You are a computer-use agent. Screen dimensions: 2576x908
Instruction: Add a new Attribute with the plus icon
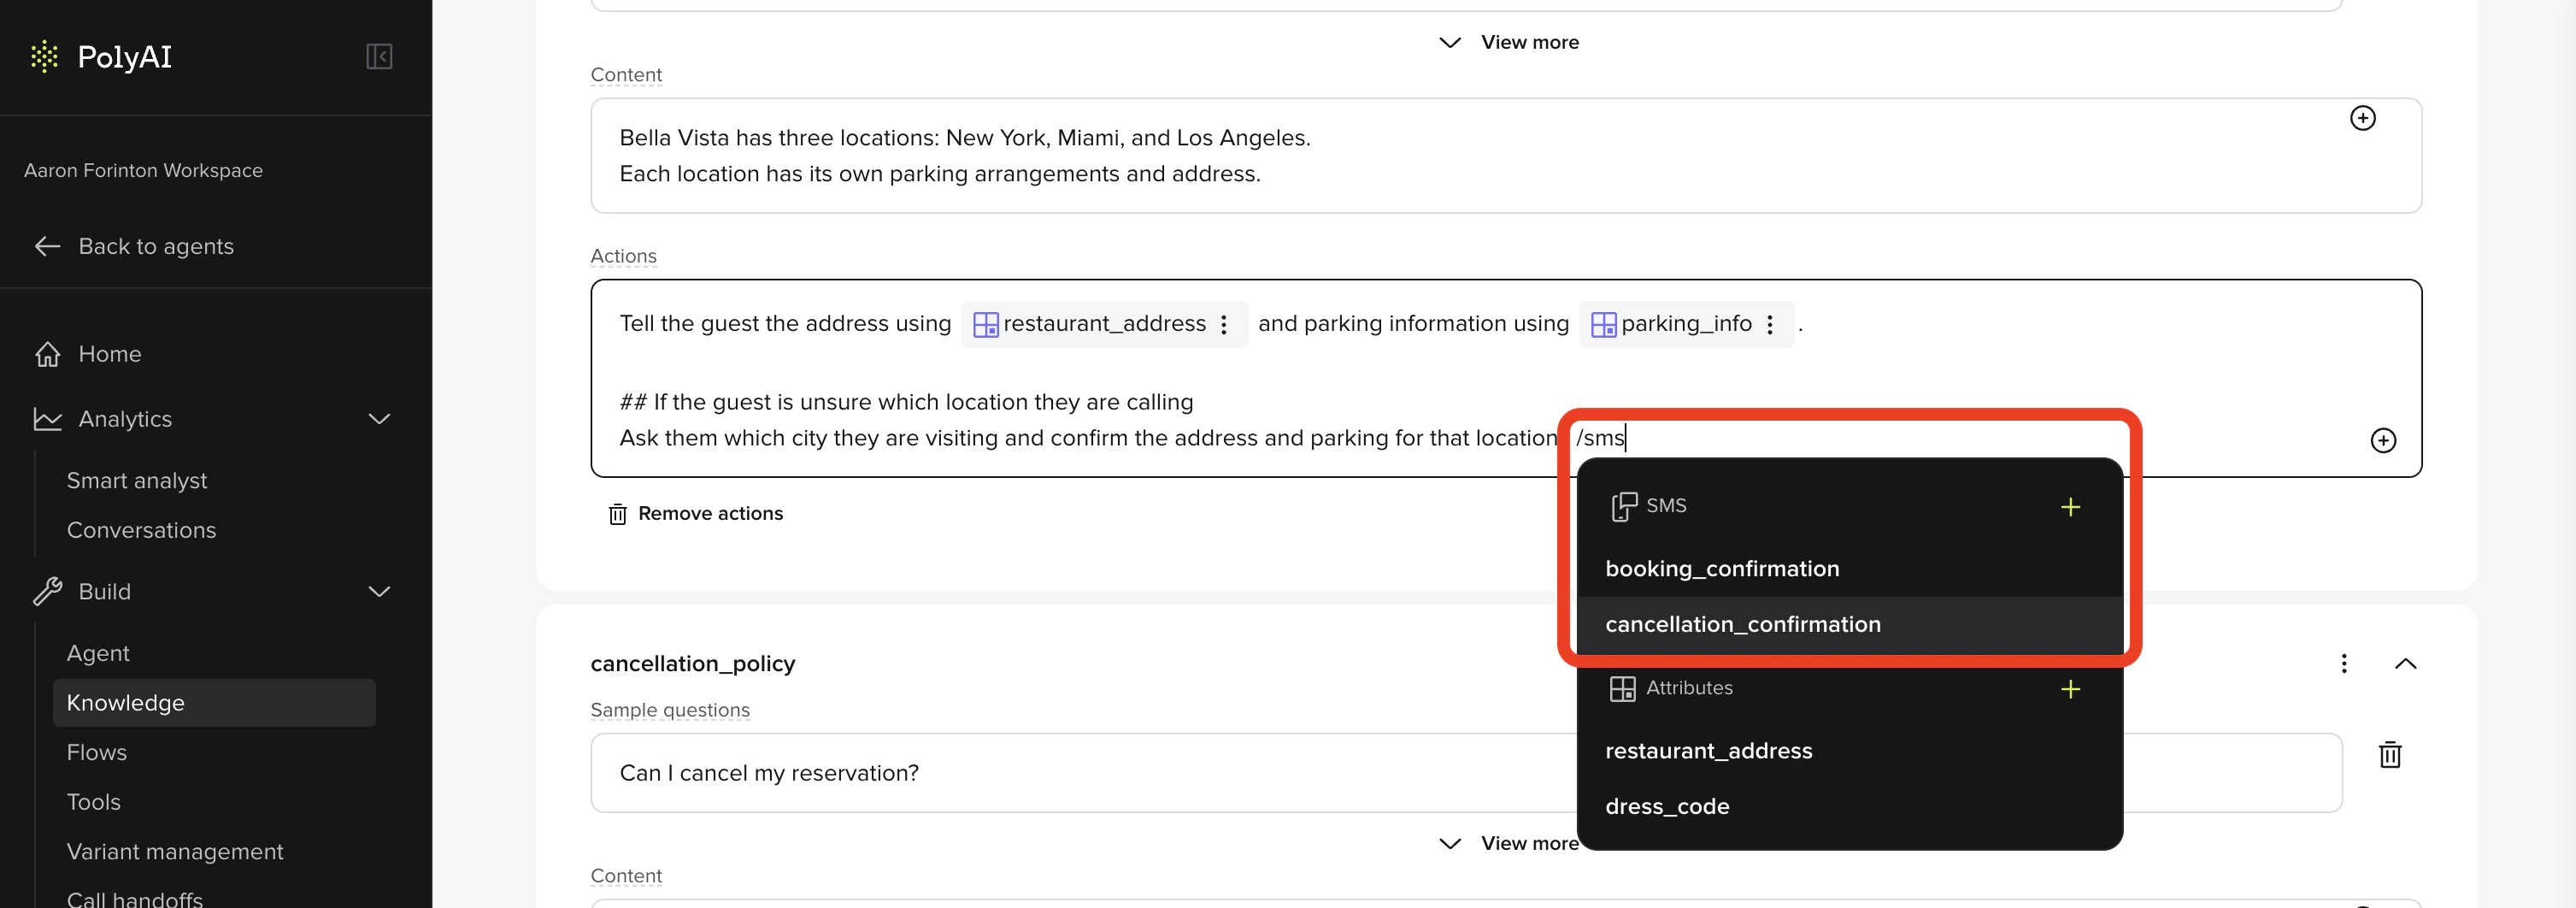2072,689
